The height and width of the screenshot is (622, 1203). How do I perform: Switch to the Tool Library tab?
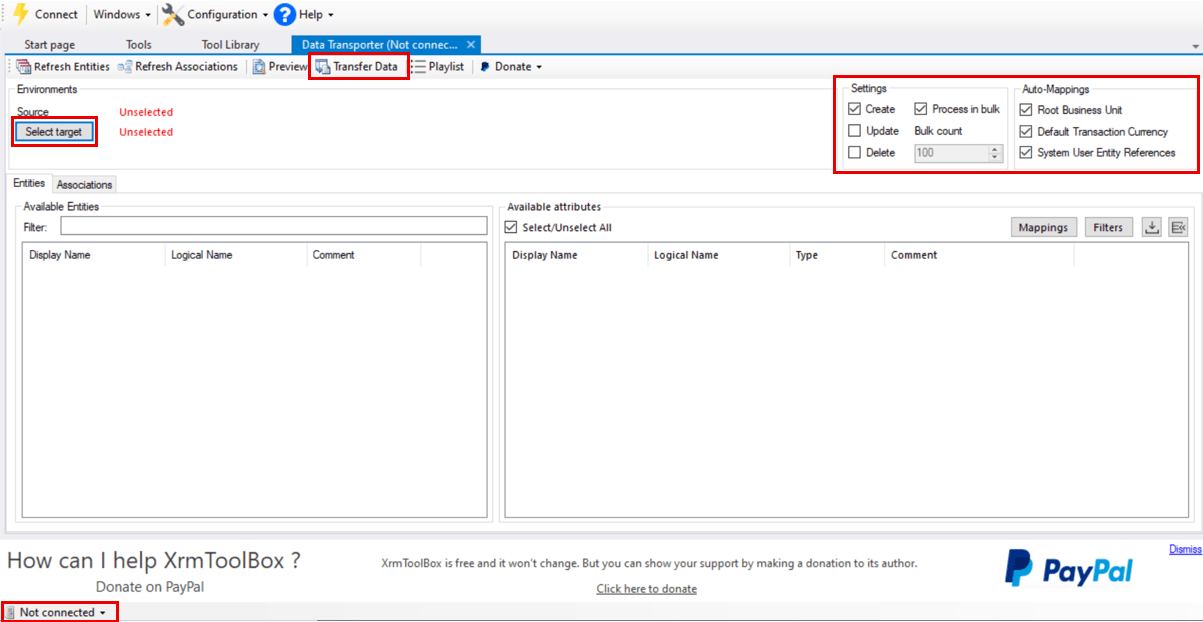coord(230,45)
